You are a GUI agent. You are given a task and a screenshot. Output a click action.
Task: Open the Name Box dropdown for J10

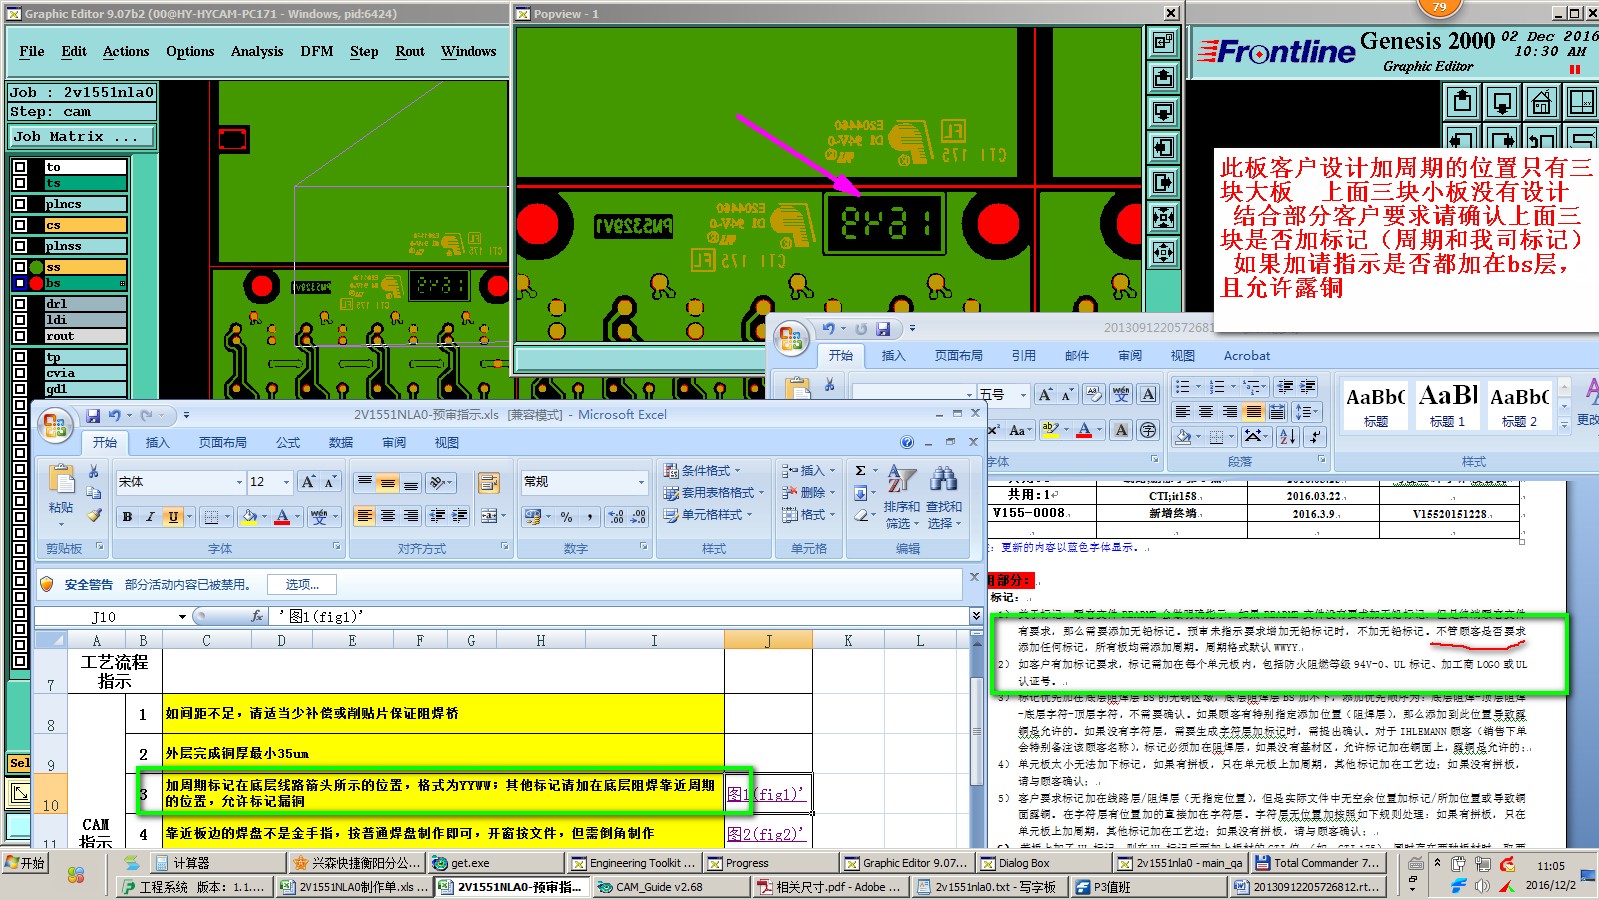click(182, 617)
